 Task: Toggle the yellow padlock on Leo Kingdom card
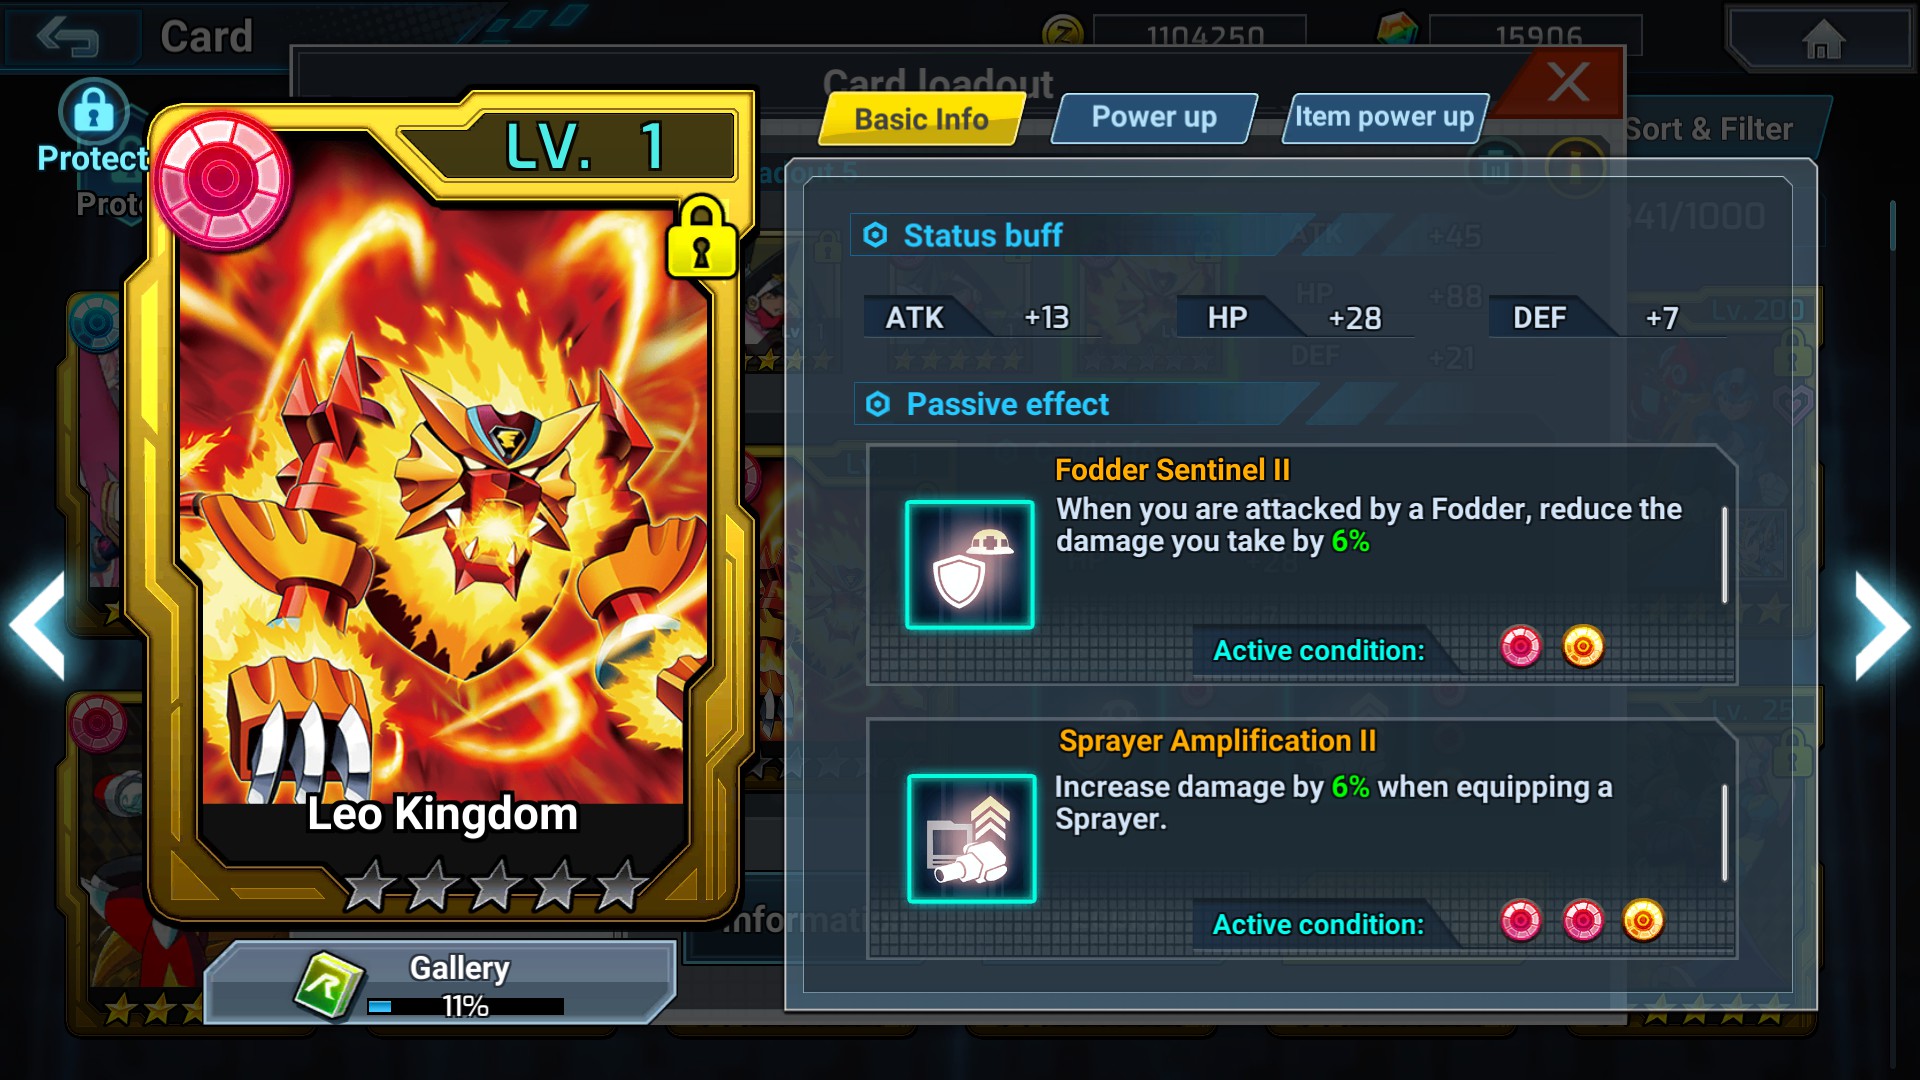(702, 238)
